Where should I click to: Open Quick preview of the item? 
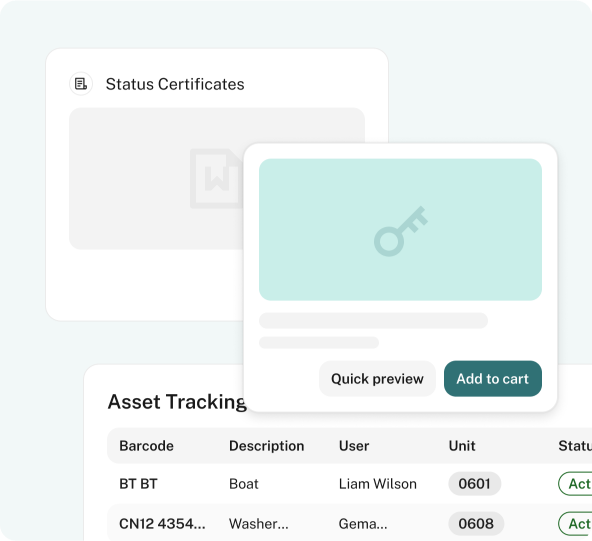377,378
